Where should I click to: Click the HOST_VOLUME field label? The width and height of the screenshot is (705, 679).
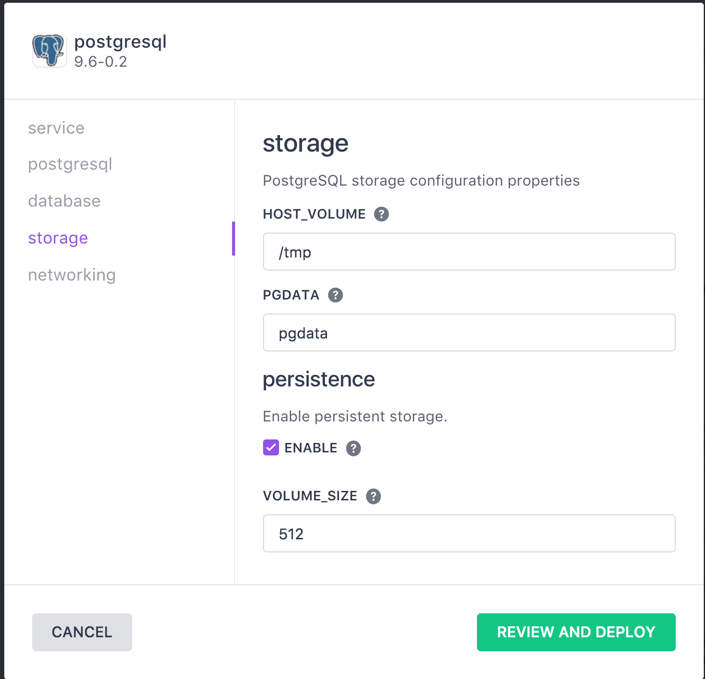[314, 214]
